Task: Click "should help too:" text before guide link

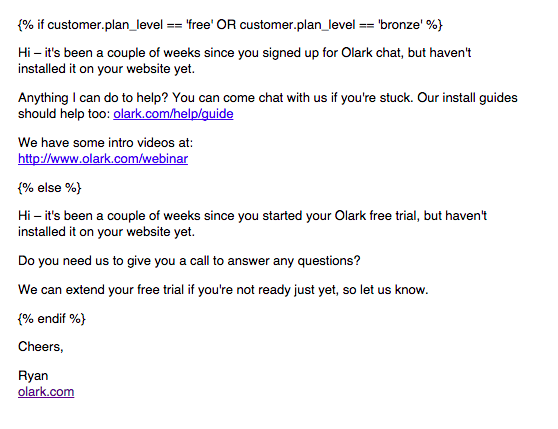Action: (x=64, y=114)
